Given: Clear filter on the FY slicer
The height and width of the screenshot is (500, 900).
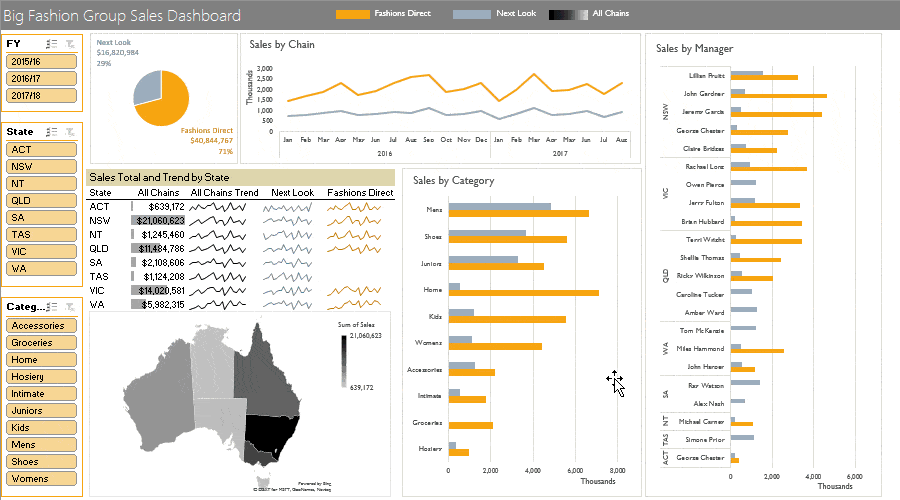Looking at the screenshot, I should tap(70, 44).
